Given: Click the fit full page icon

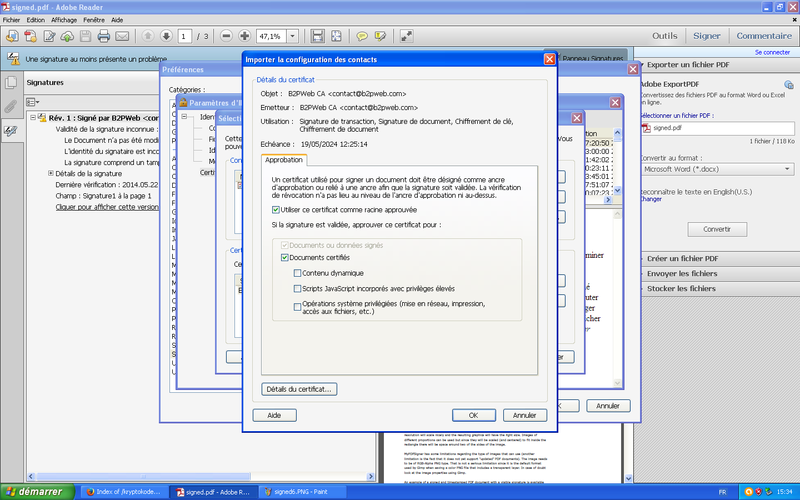Looking at the screenshot, I should (x=336, y=36).
